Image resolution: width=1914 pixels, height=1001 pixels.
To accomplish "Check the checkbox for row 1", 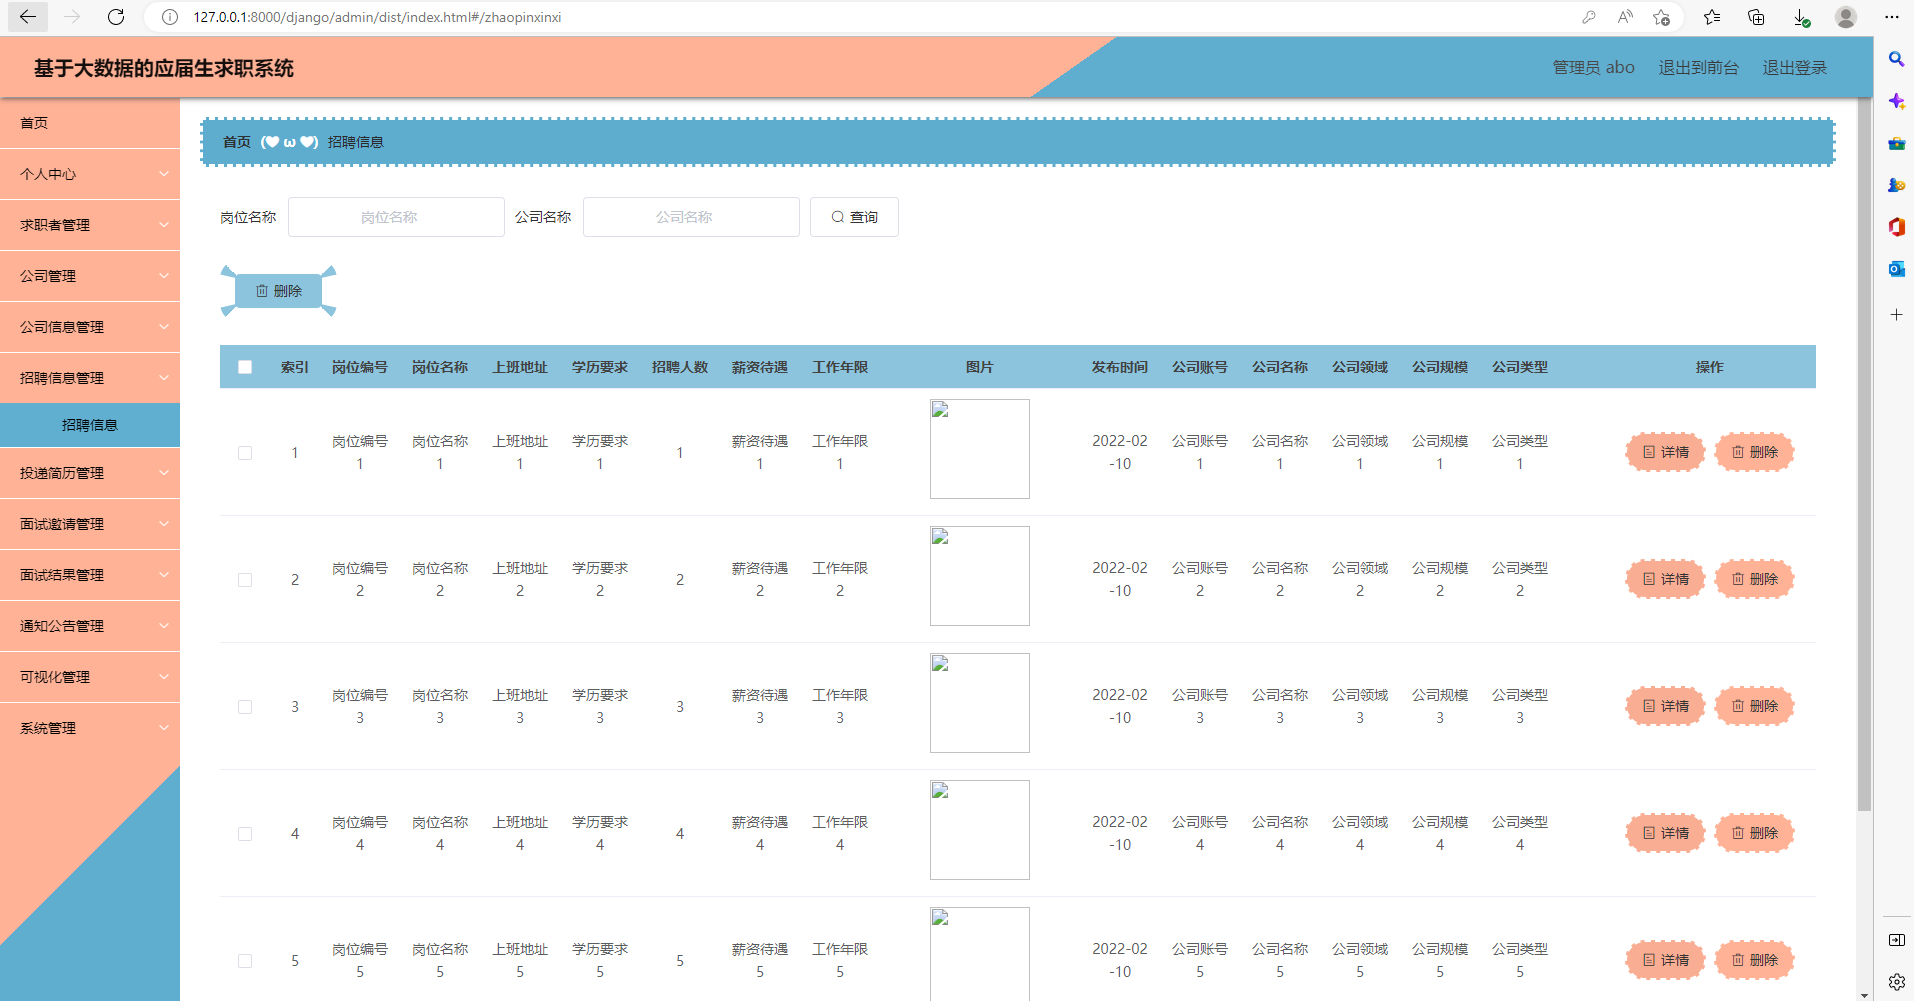I will 245,453.
